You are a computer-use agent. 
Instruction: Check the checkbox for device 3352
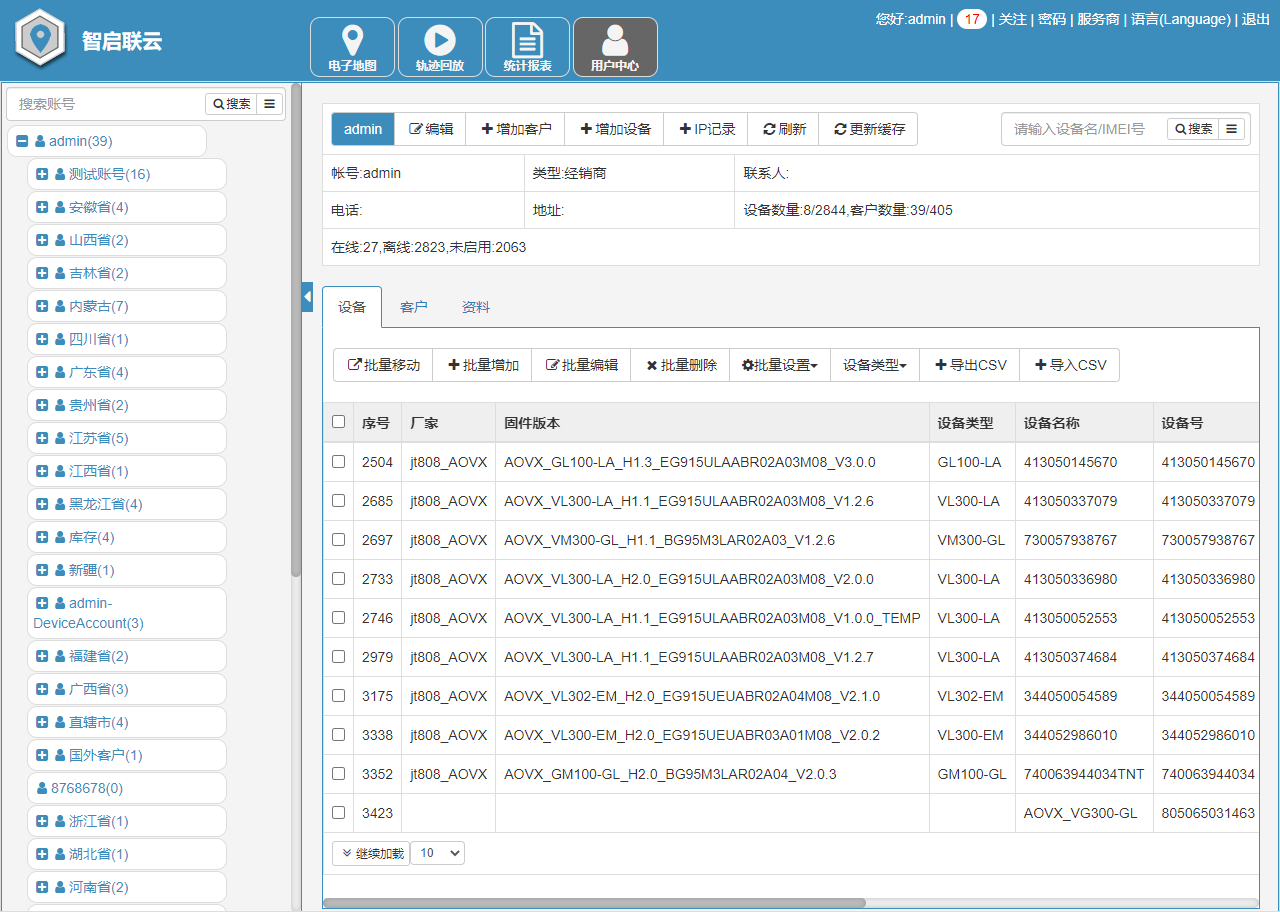click(338, 773)
